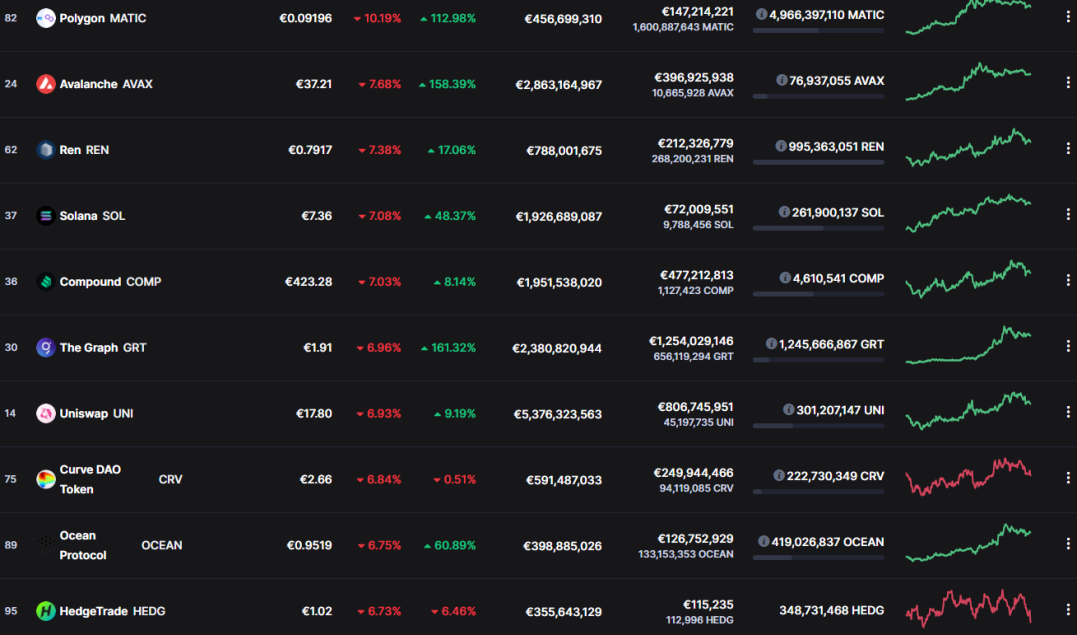Open the three-dot menu for Polygon row
Viewport: 1077px width, 635px height.
coord(1067,16)
